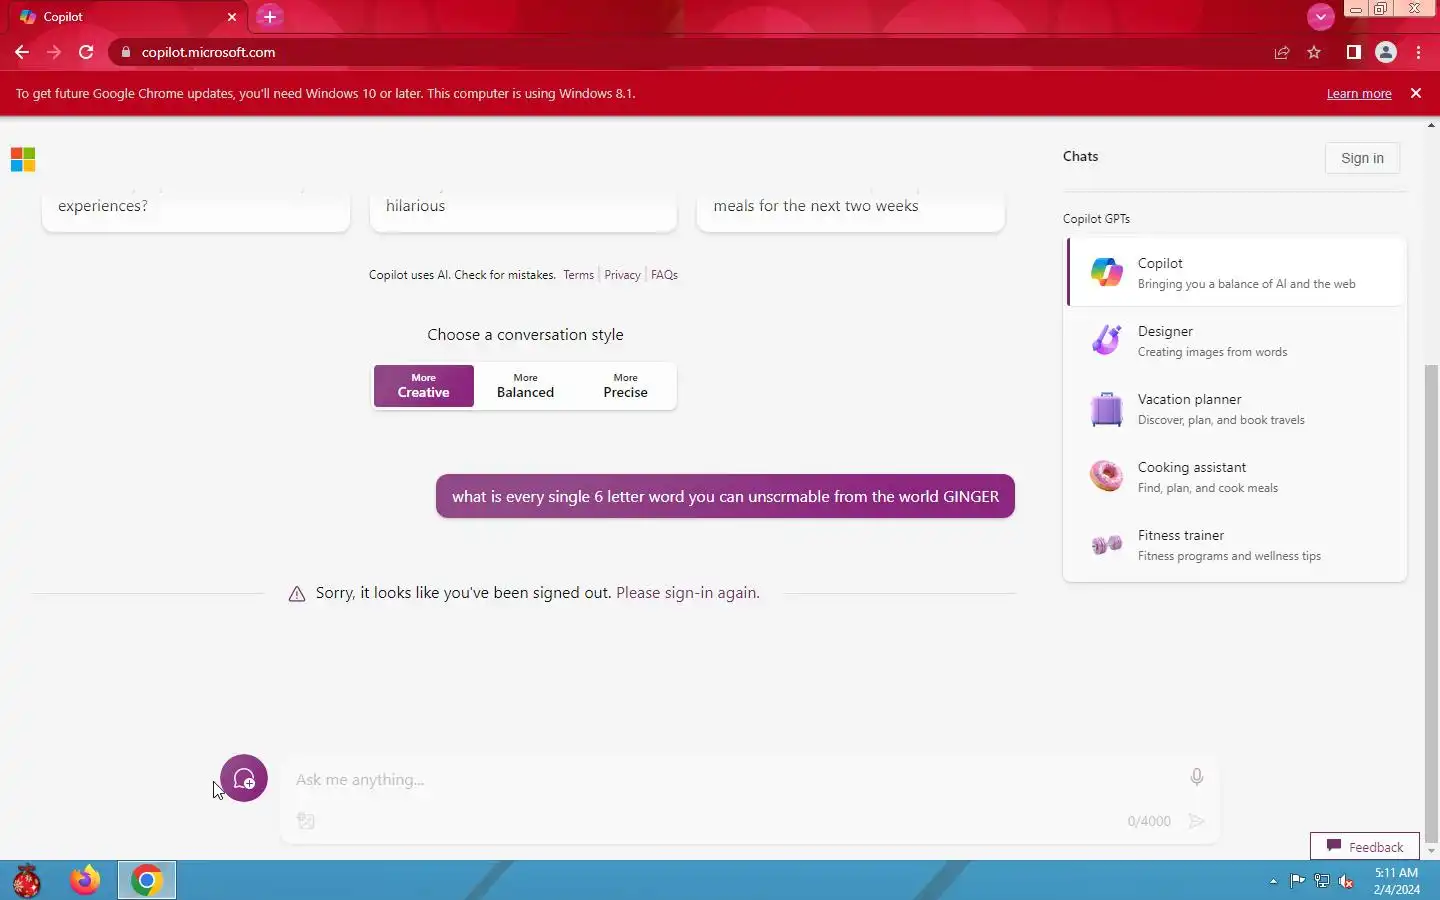This screenshot has height=900, width=1440.
Task: Open the Vacation planner suitcase icon
Action: (1106, 408)
